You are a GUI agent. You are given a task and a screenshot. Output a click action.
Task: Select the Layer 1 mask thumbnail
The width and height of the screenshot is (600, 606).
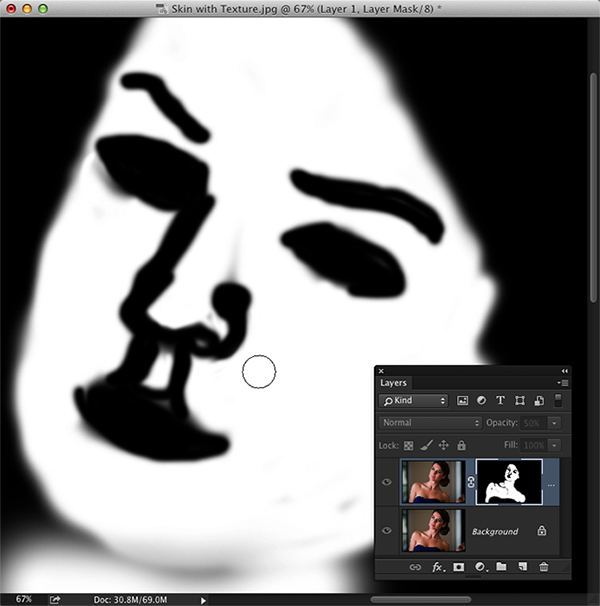509,481
